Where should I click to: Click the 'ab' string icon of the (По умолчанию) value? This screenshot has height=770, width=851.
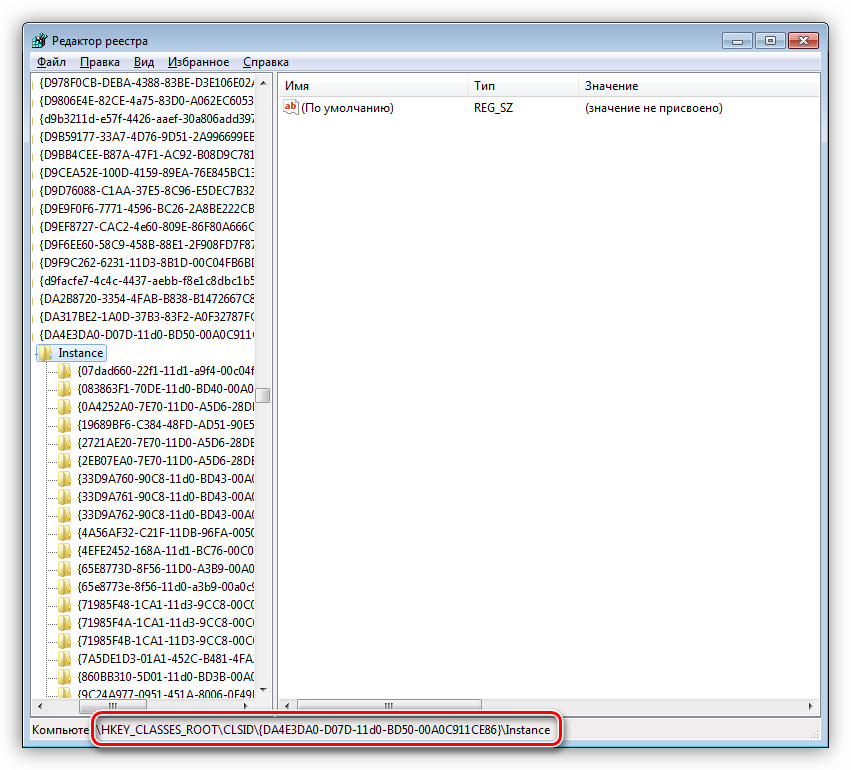291,107
